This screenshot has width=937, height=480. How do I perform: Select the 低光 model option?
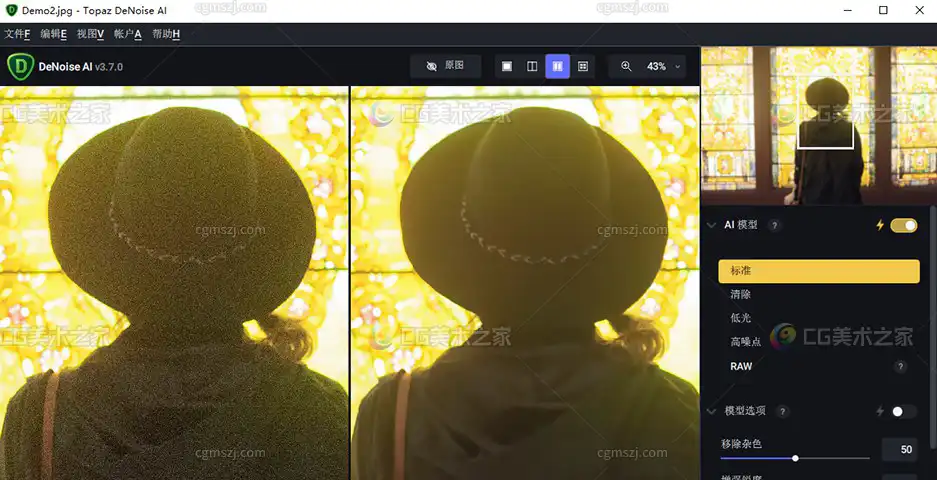click(740, 318)
